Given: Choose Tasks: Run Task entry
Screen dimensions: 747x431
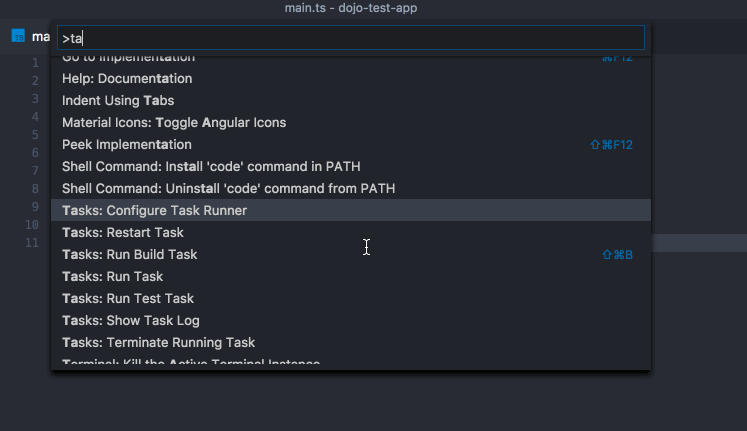Looking at the screenshot, I should (x=351, y=276).
